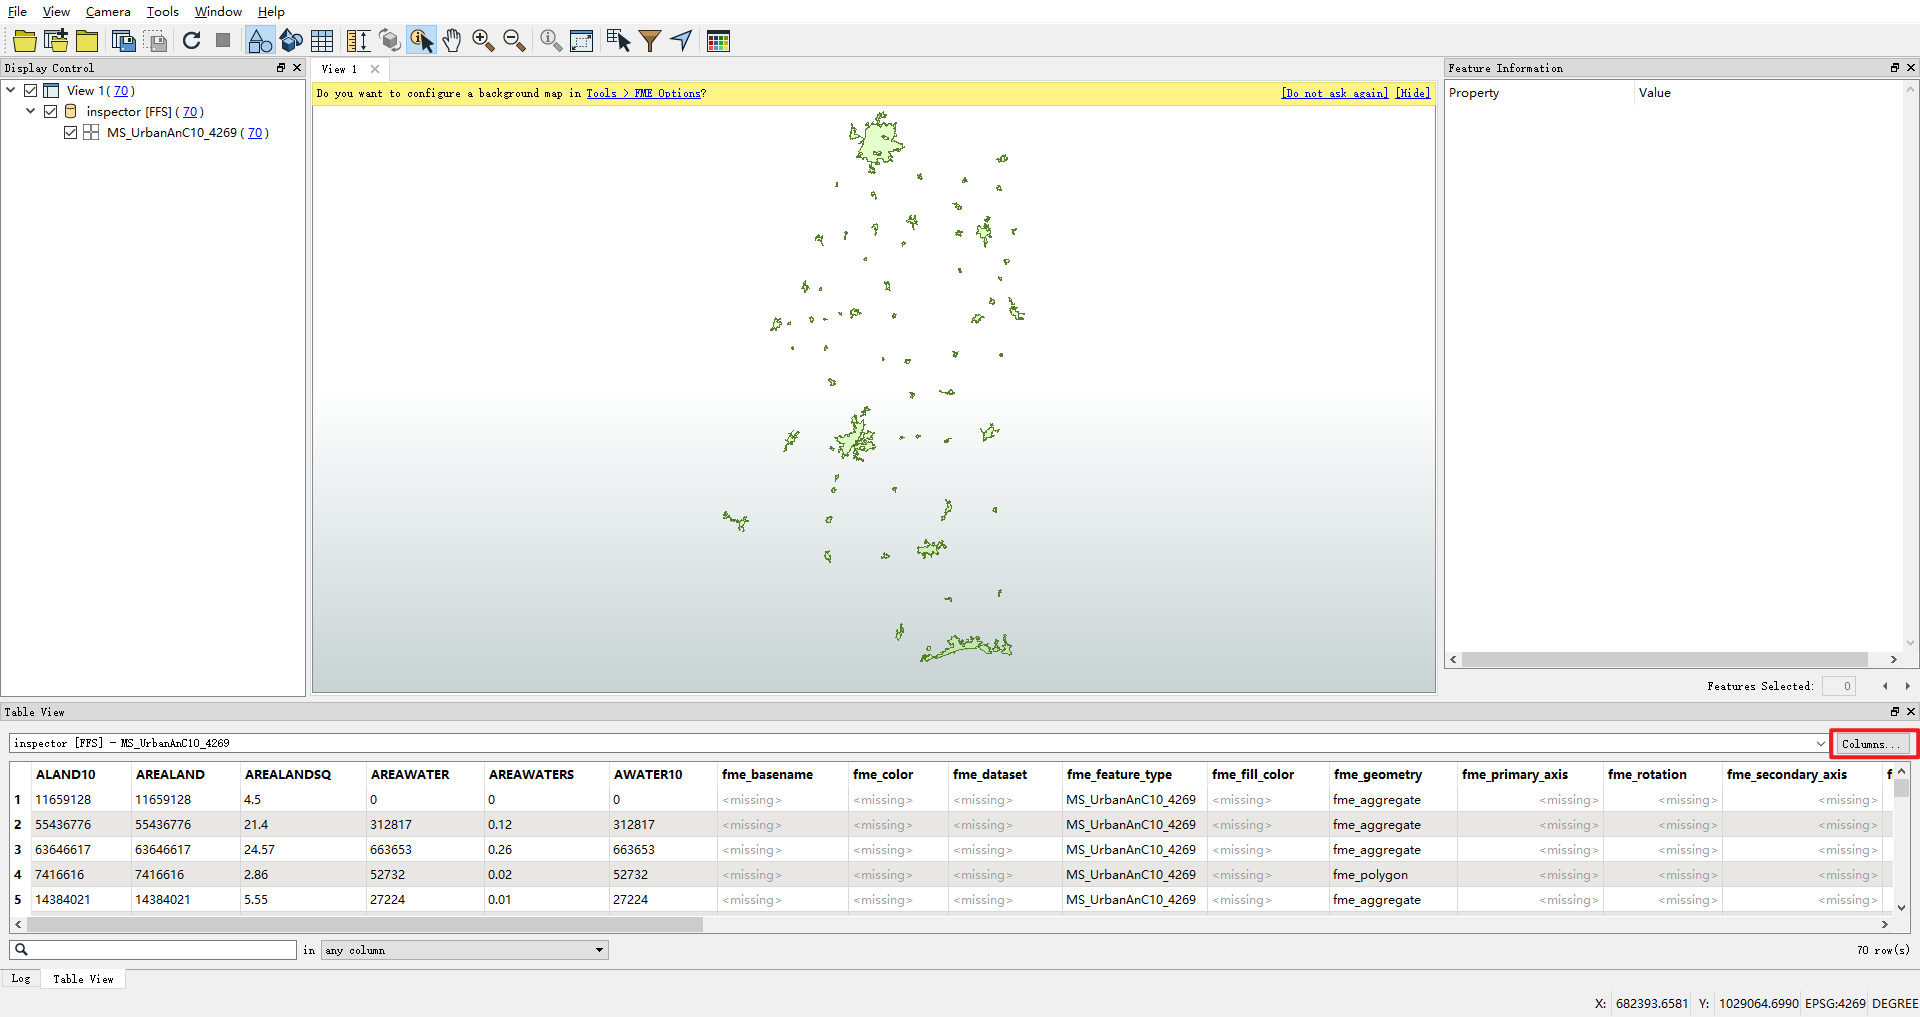Float the Feature Information panel
Viewport: 1920px width, 1017px height.
[x=1895, y=68]
